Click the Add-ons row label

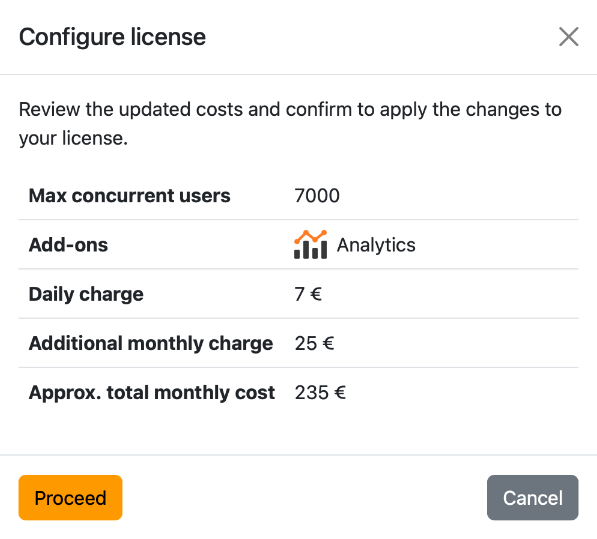point(69,245)
